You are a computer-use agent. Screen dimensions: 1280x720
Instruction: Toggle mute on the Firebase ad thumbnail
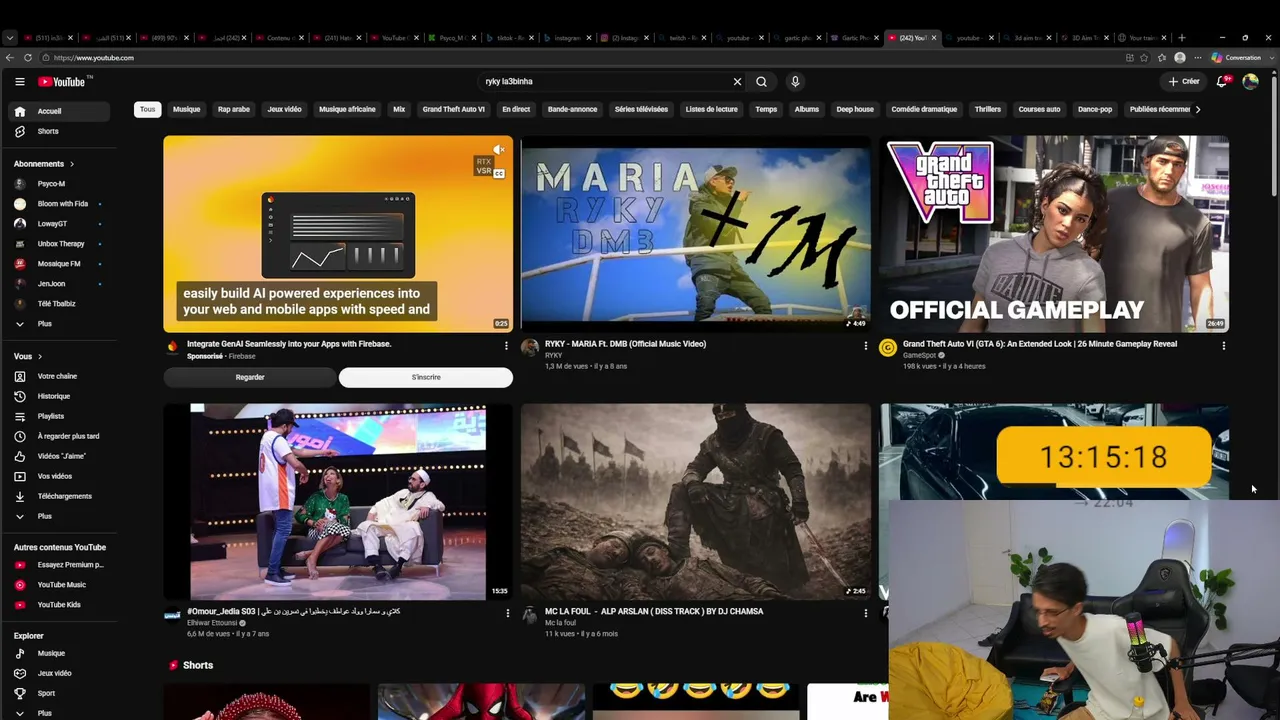point(499,150)
